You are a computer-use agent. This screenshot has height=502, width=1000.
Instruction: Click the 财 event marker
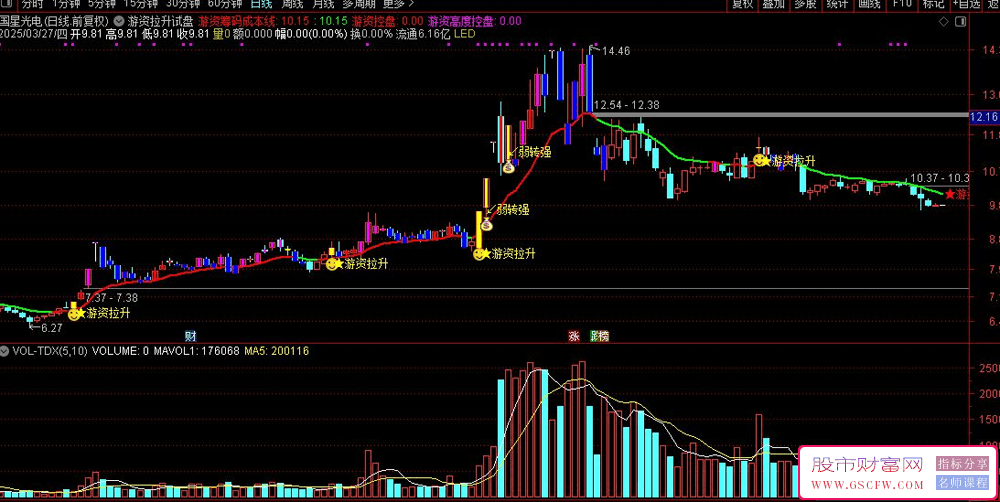189,336
